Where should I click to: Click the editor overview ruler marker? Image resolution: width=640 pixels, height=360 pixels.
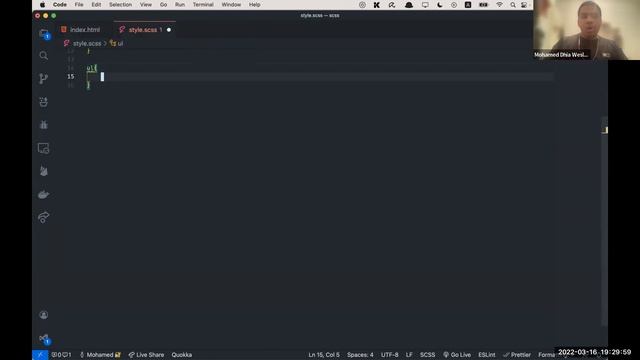(x=605, y=130)
